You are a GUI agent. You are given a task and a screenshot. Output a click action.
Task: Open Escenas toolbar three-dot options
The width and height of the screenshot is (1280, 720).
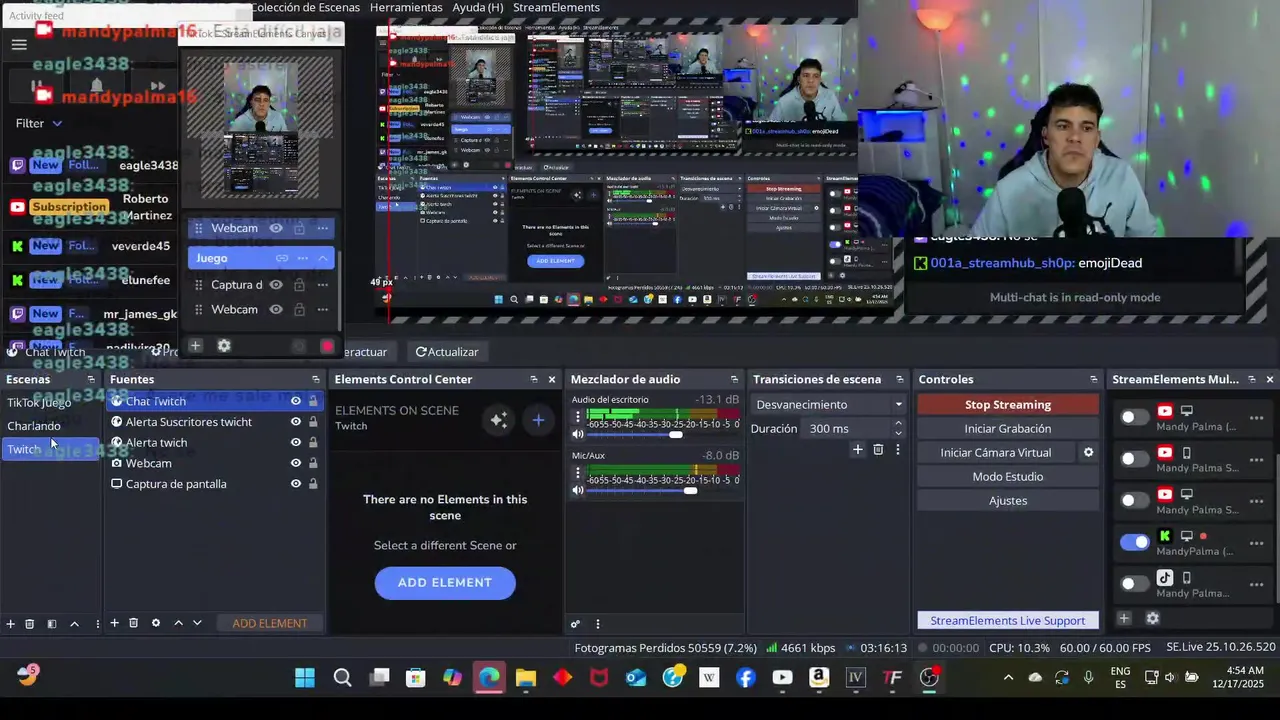[x=97, y=623]
